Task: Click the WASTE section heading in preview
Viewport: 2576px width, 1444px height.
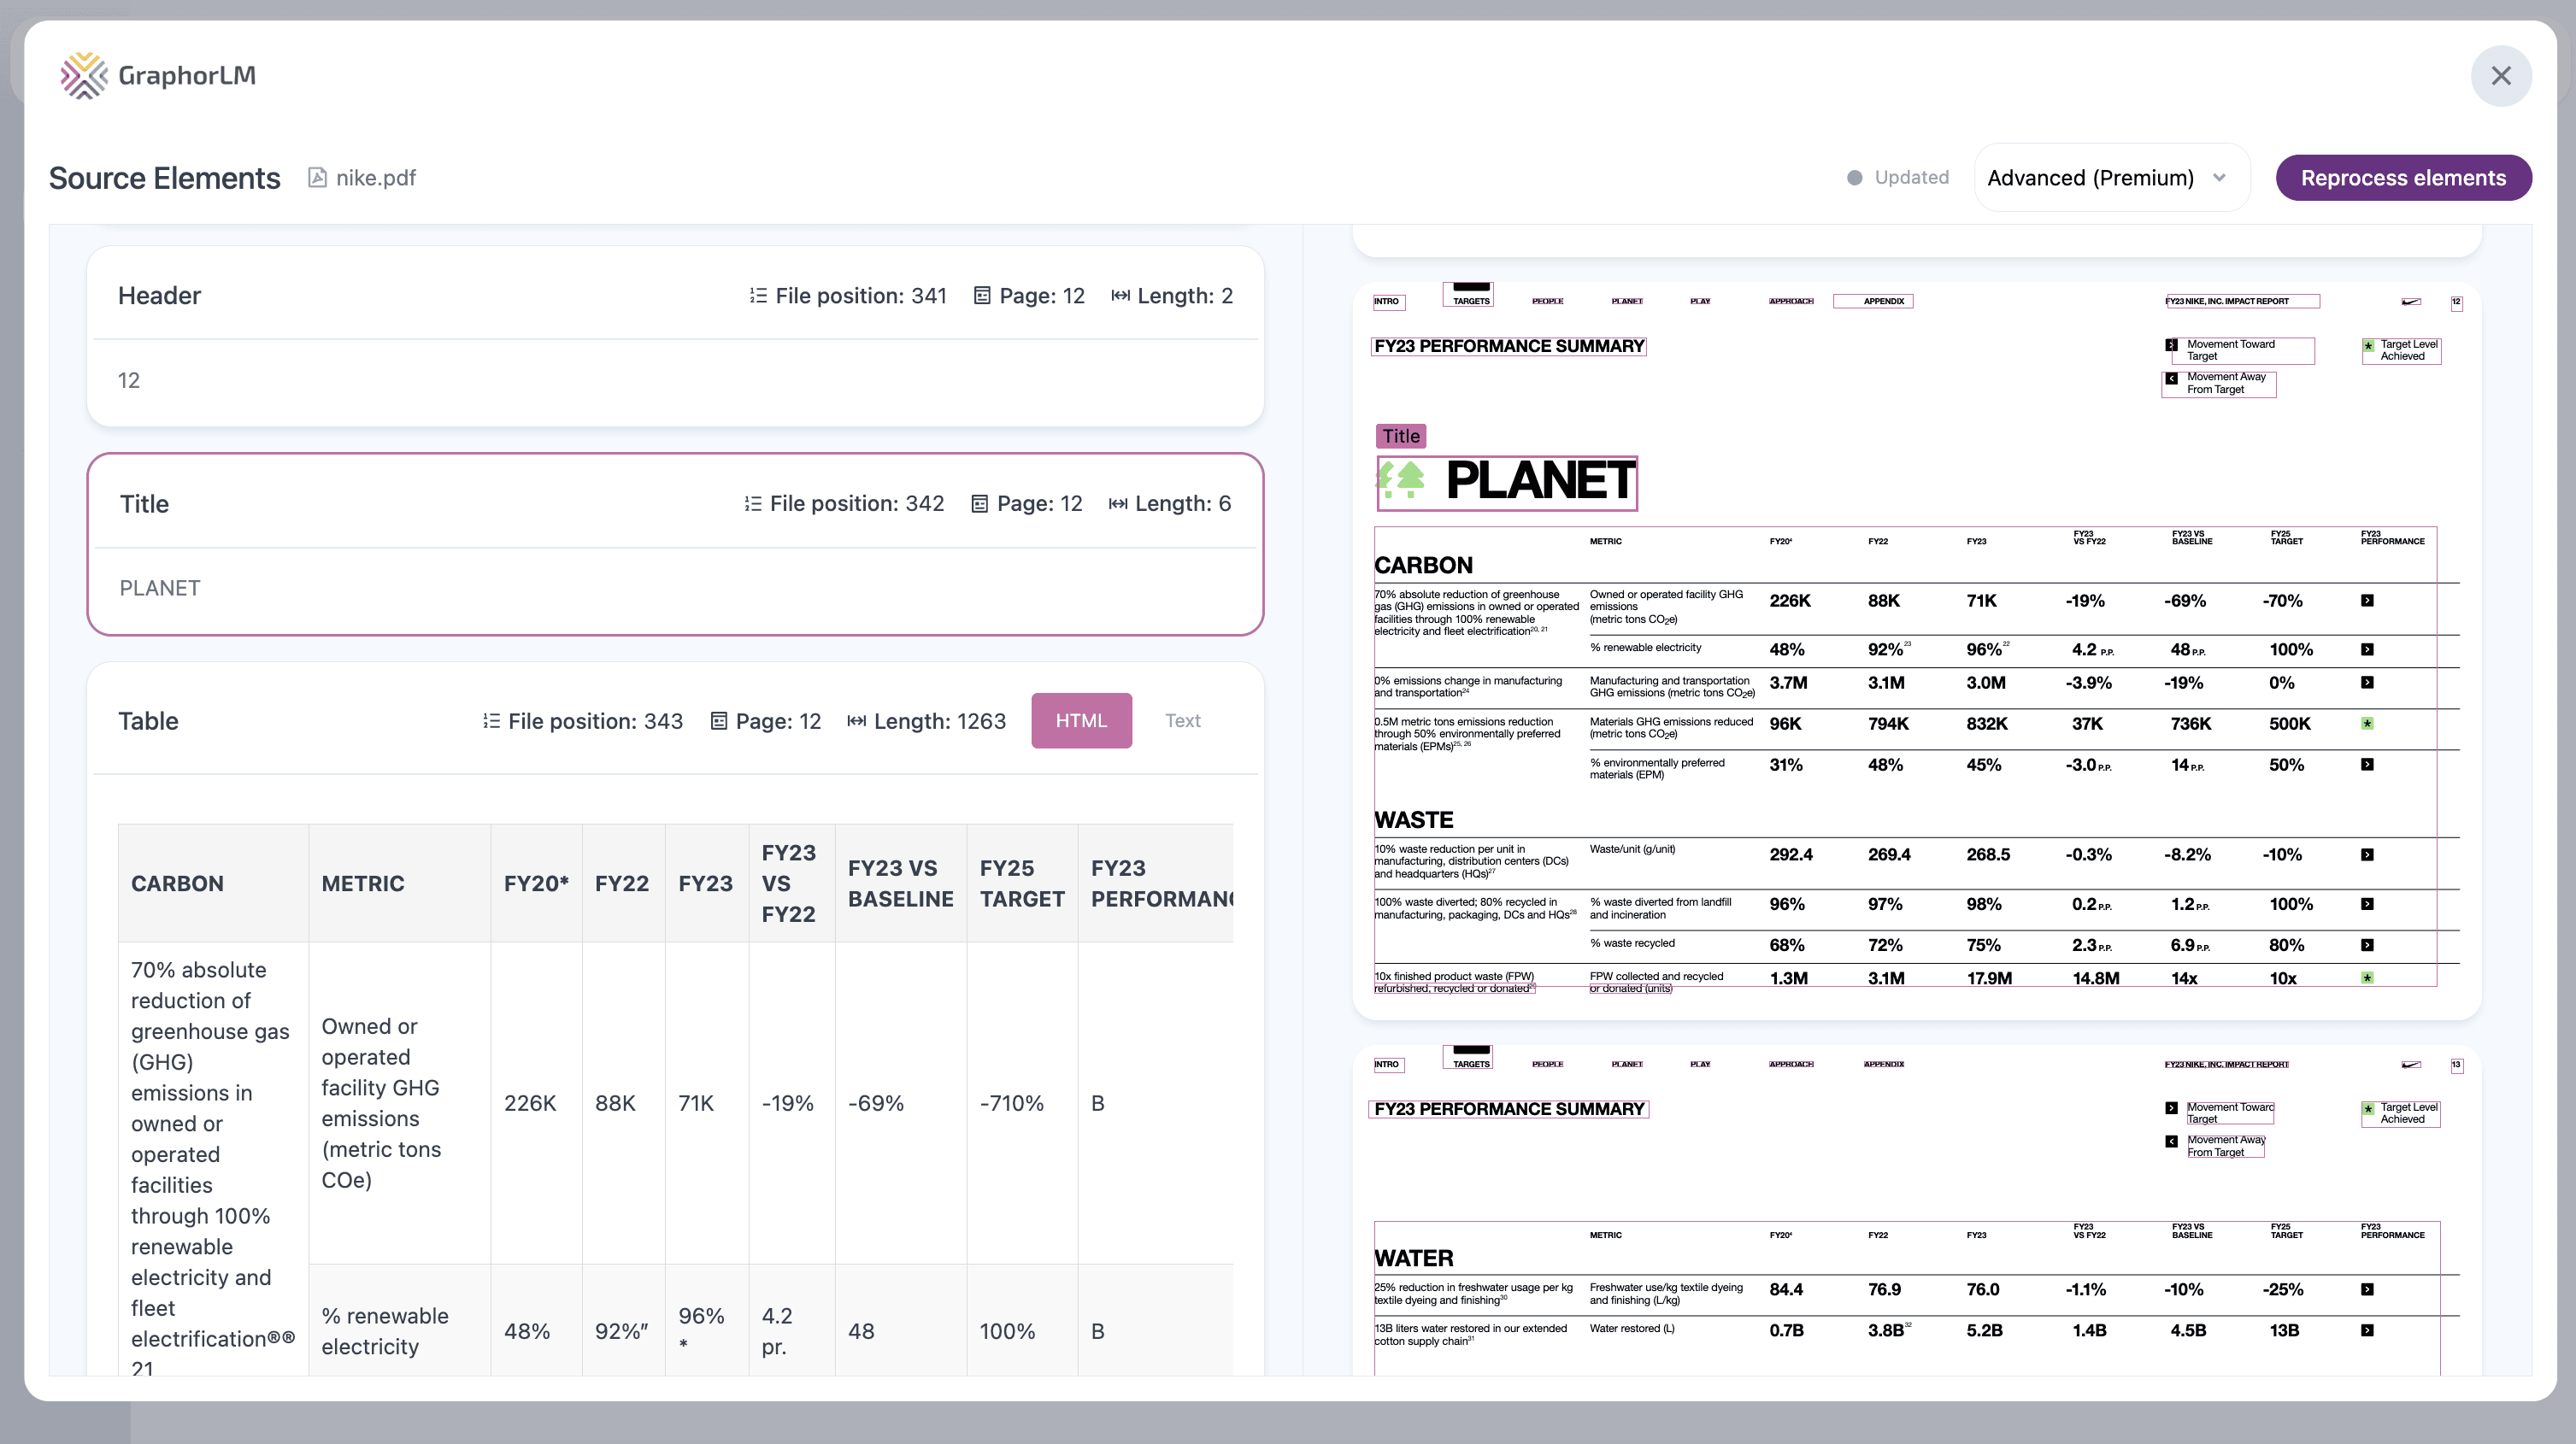Action: point(1413,820)
